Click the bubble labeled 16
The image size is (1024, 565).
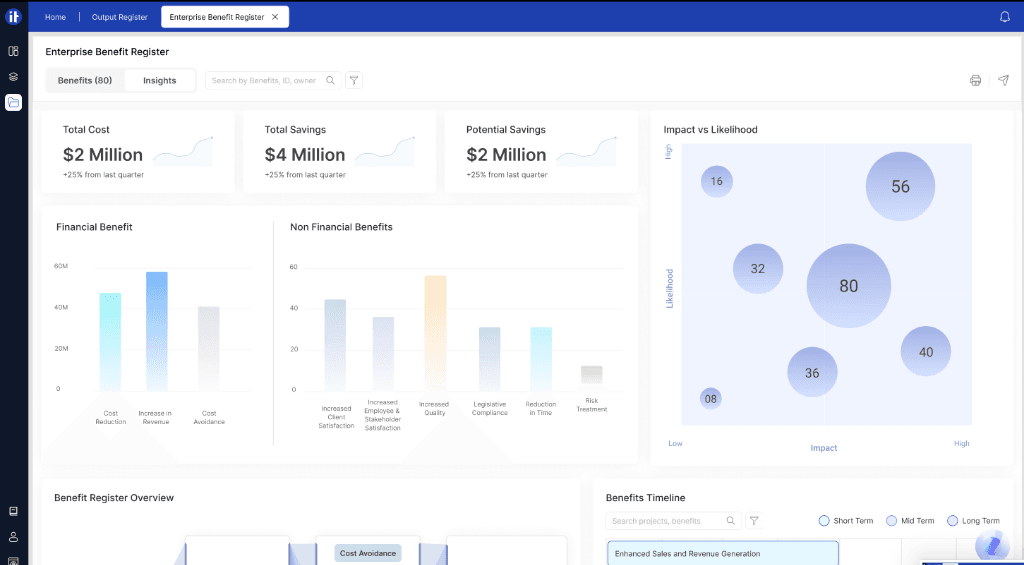coord(716,181)
